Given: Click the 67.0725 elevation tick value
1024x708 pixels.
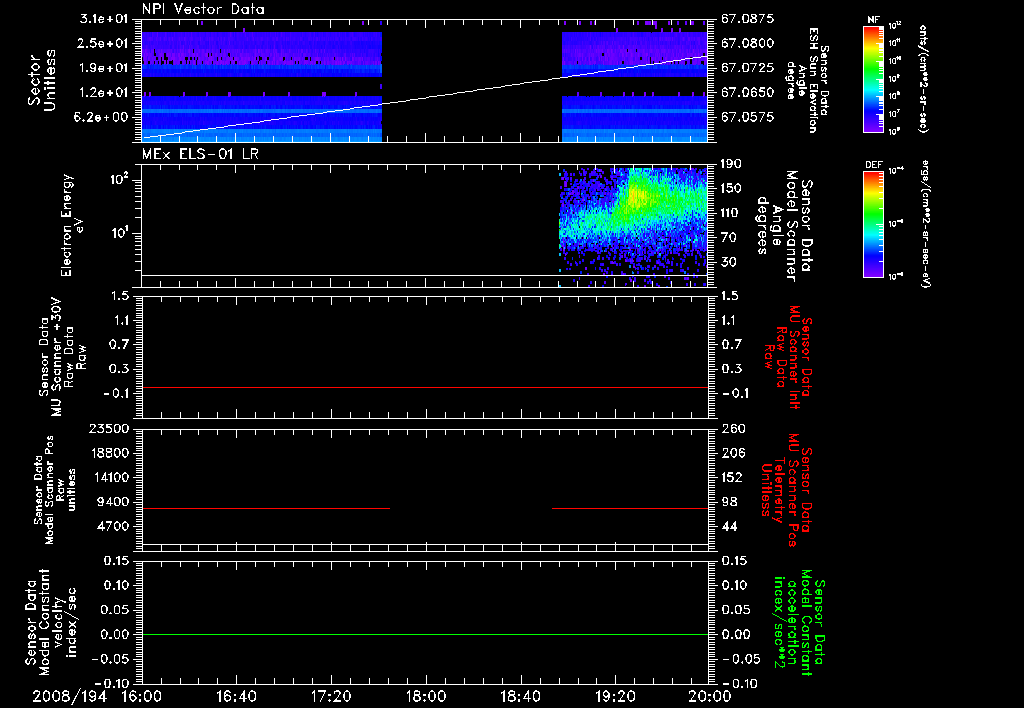Looking at the screenshot, I should tap(748, 68).
